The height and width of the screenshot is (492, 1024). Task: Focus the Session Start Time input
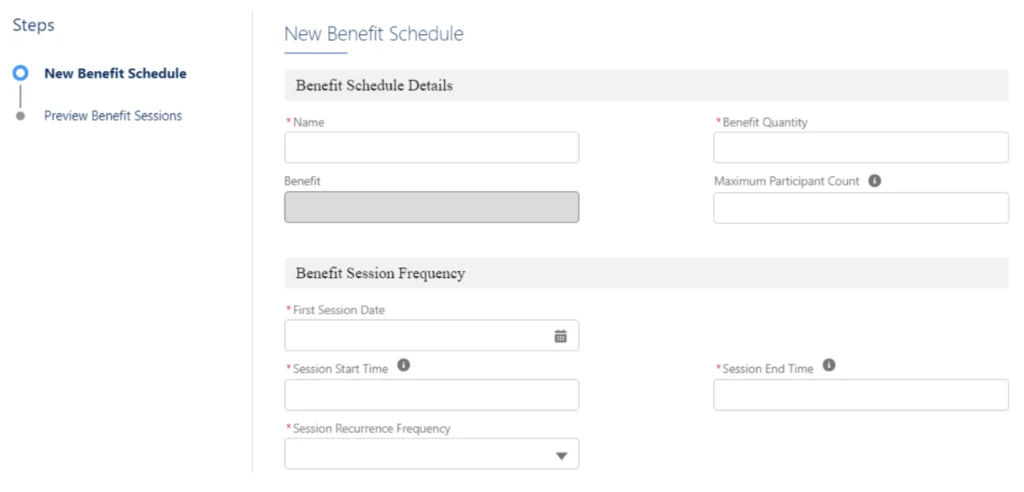click(x=431, y=395)
